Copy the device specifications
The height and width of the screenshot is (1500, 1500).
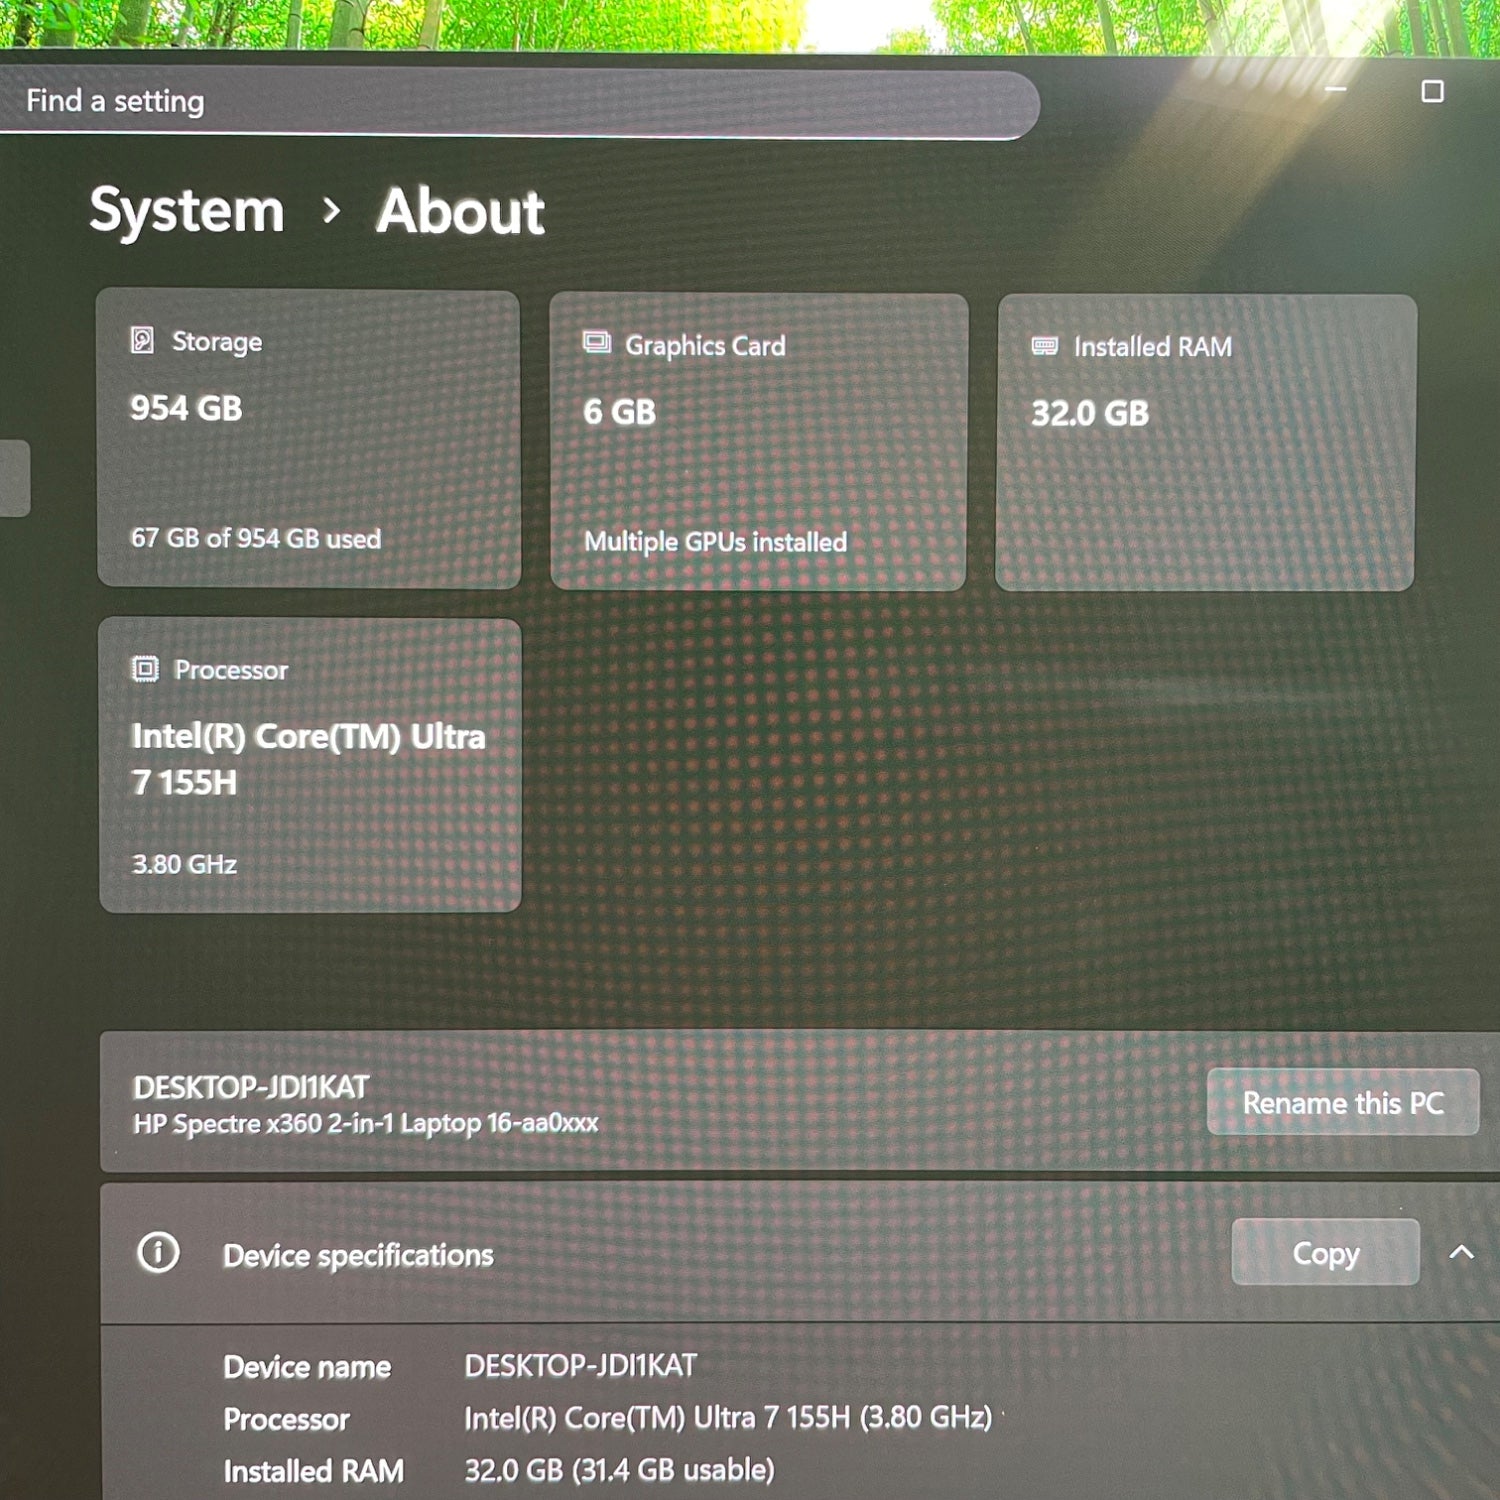click(1325, 1252)
